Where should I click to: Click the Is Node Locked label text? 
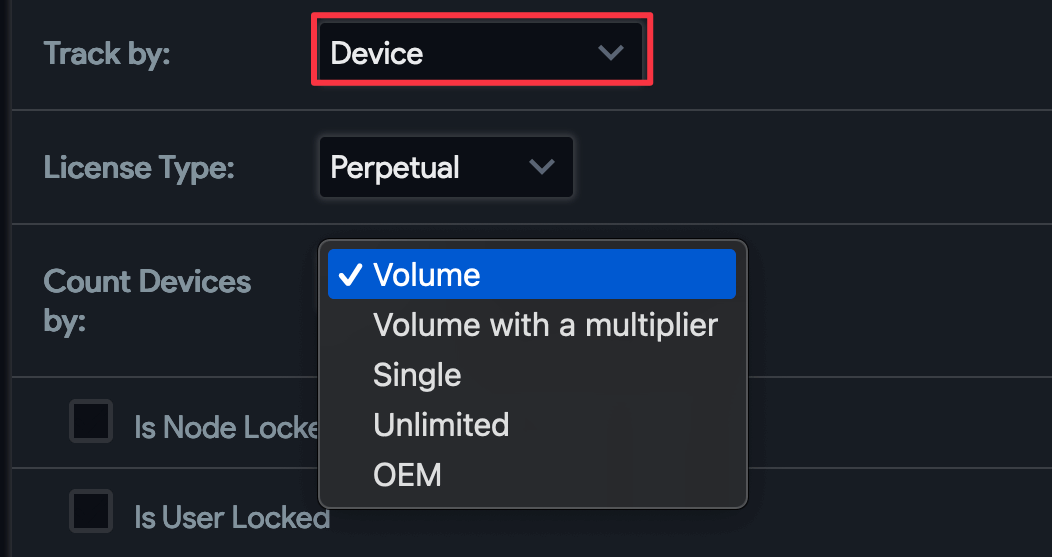pos(227,427)
